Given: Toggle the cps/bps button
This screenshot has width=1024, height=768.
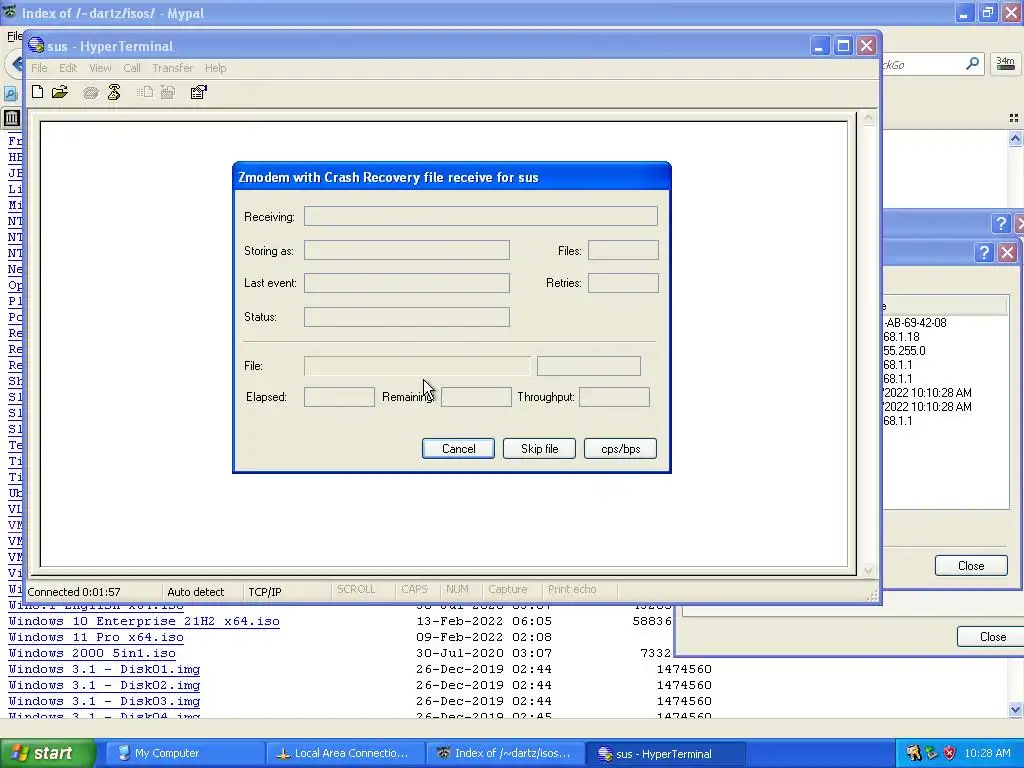Looking at the screenshot, I should coord(620,449).
